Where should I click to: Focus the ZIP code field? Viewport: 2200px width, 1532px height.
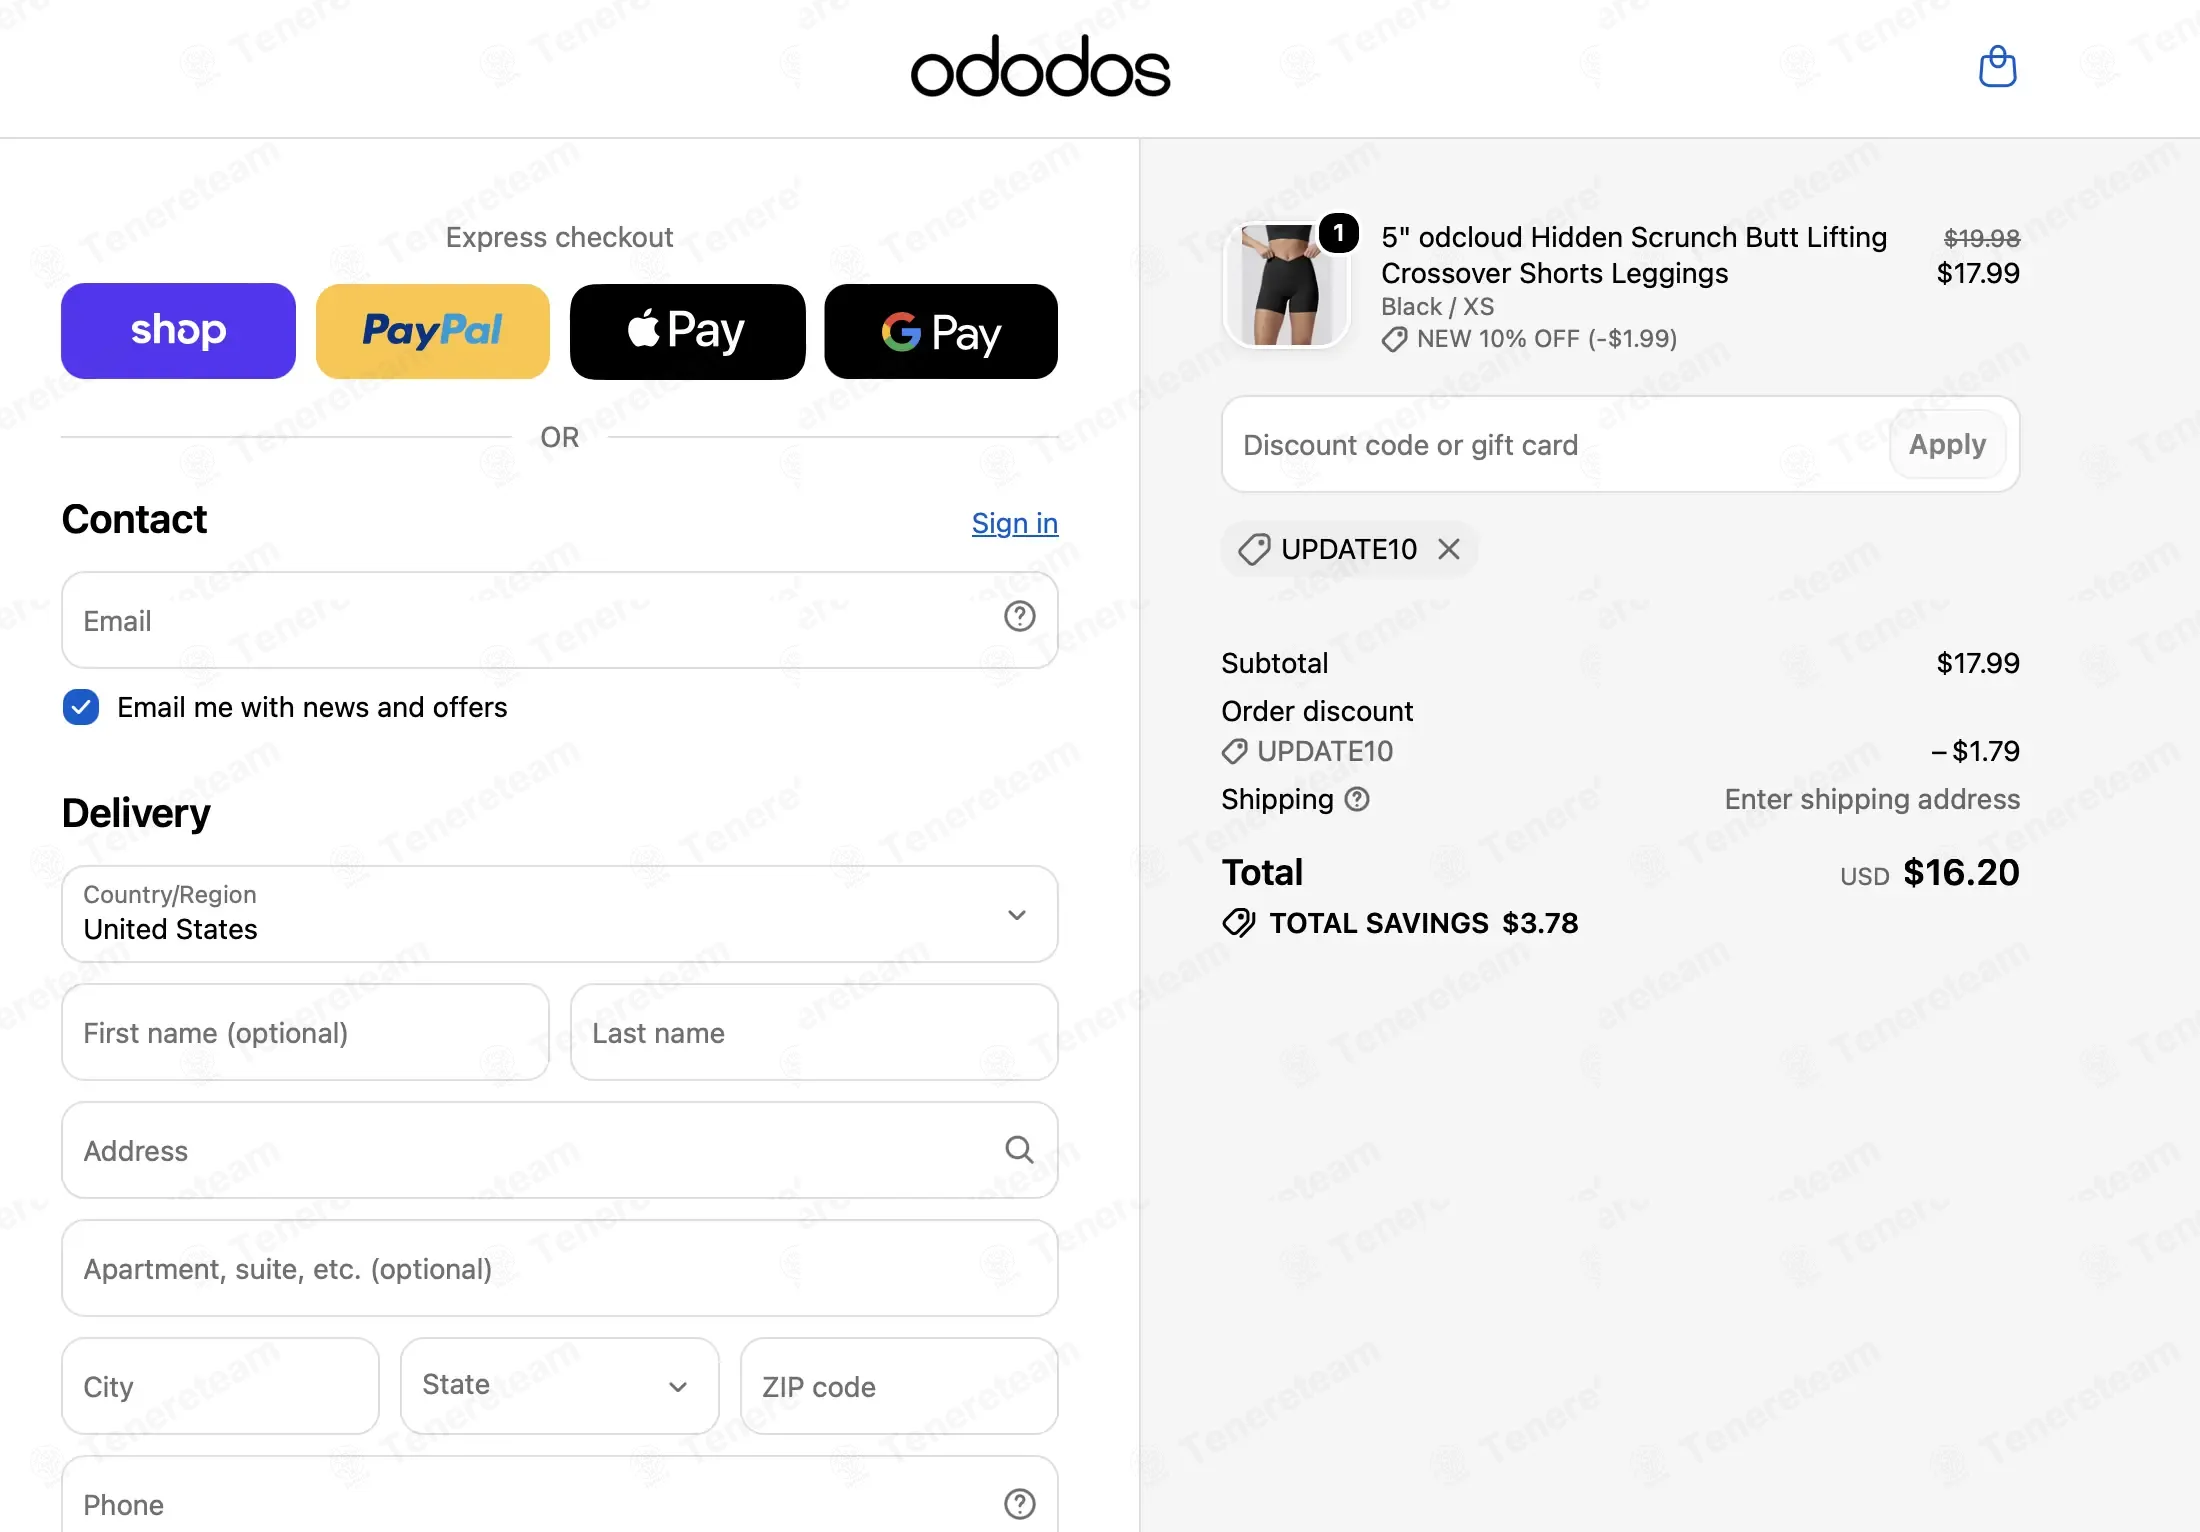[899, 1386]
